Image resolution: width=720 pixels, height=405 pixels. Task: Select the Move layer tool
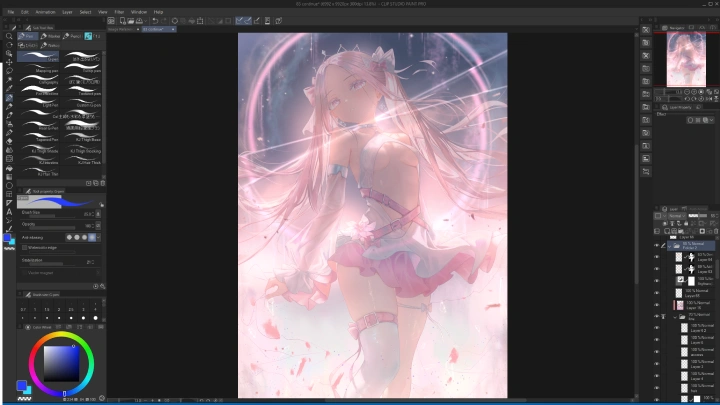coord(9,62)
